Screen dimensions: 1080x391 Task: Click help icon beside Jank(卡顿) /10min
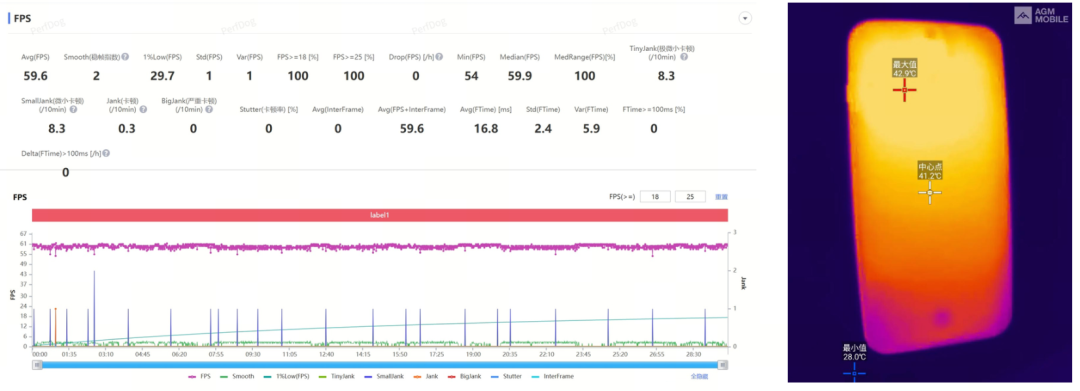click(x=143, y=109)
